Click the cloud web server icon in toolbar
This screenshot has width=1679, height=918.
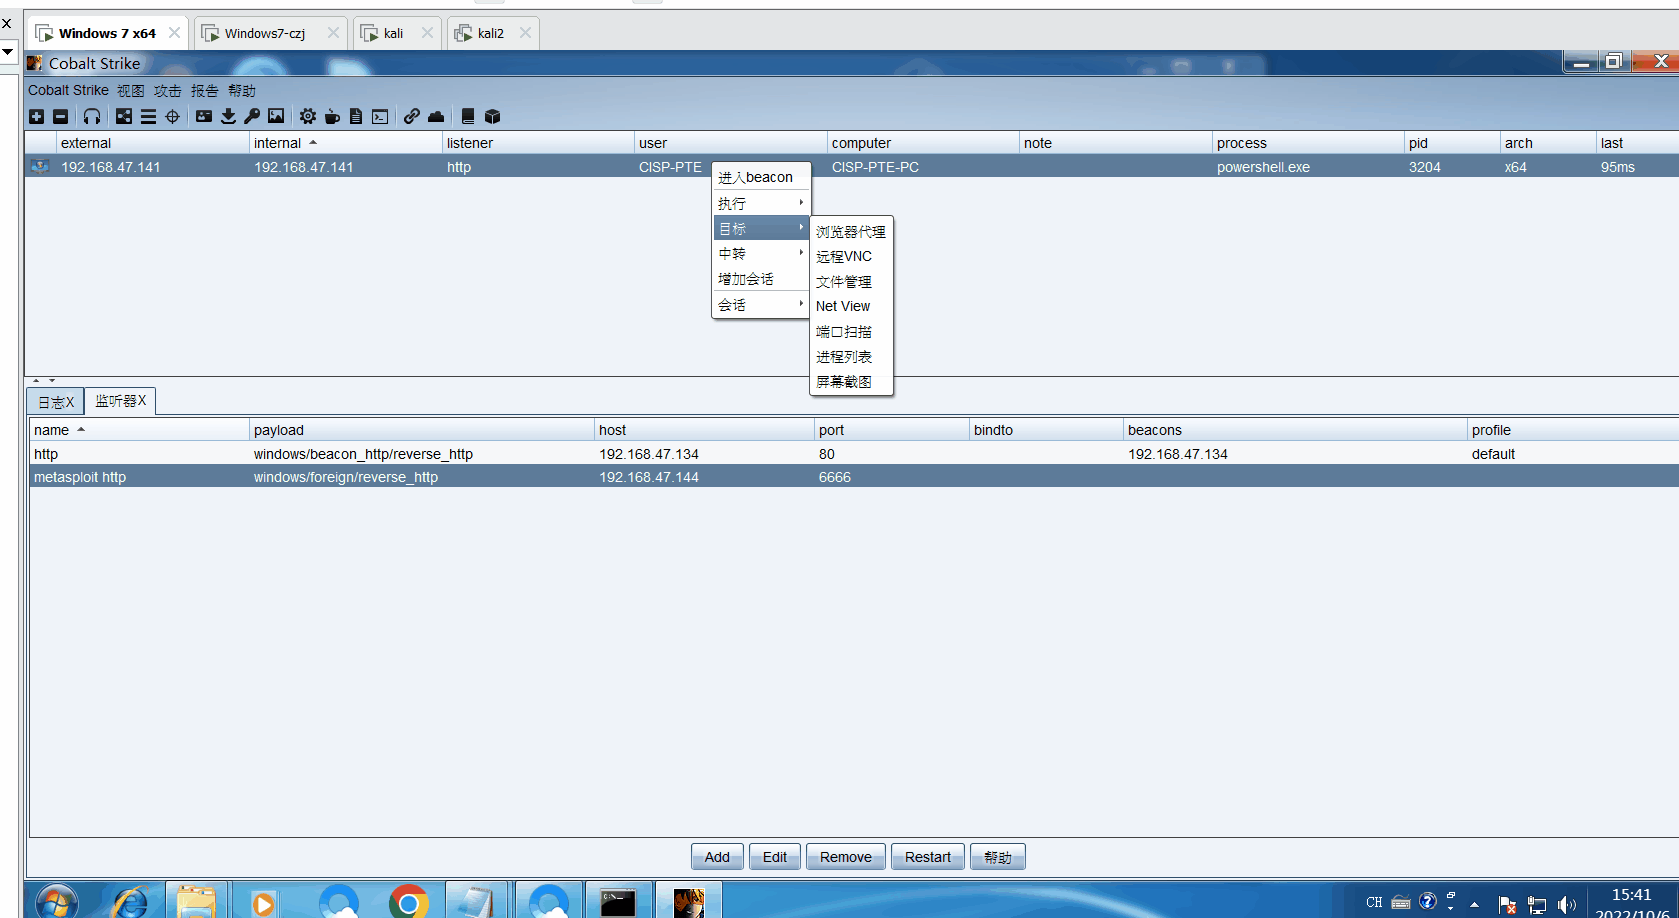(x=436, y=117)
